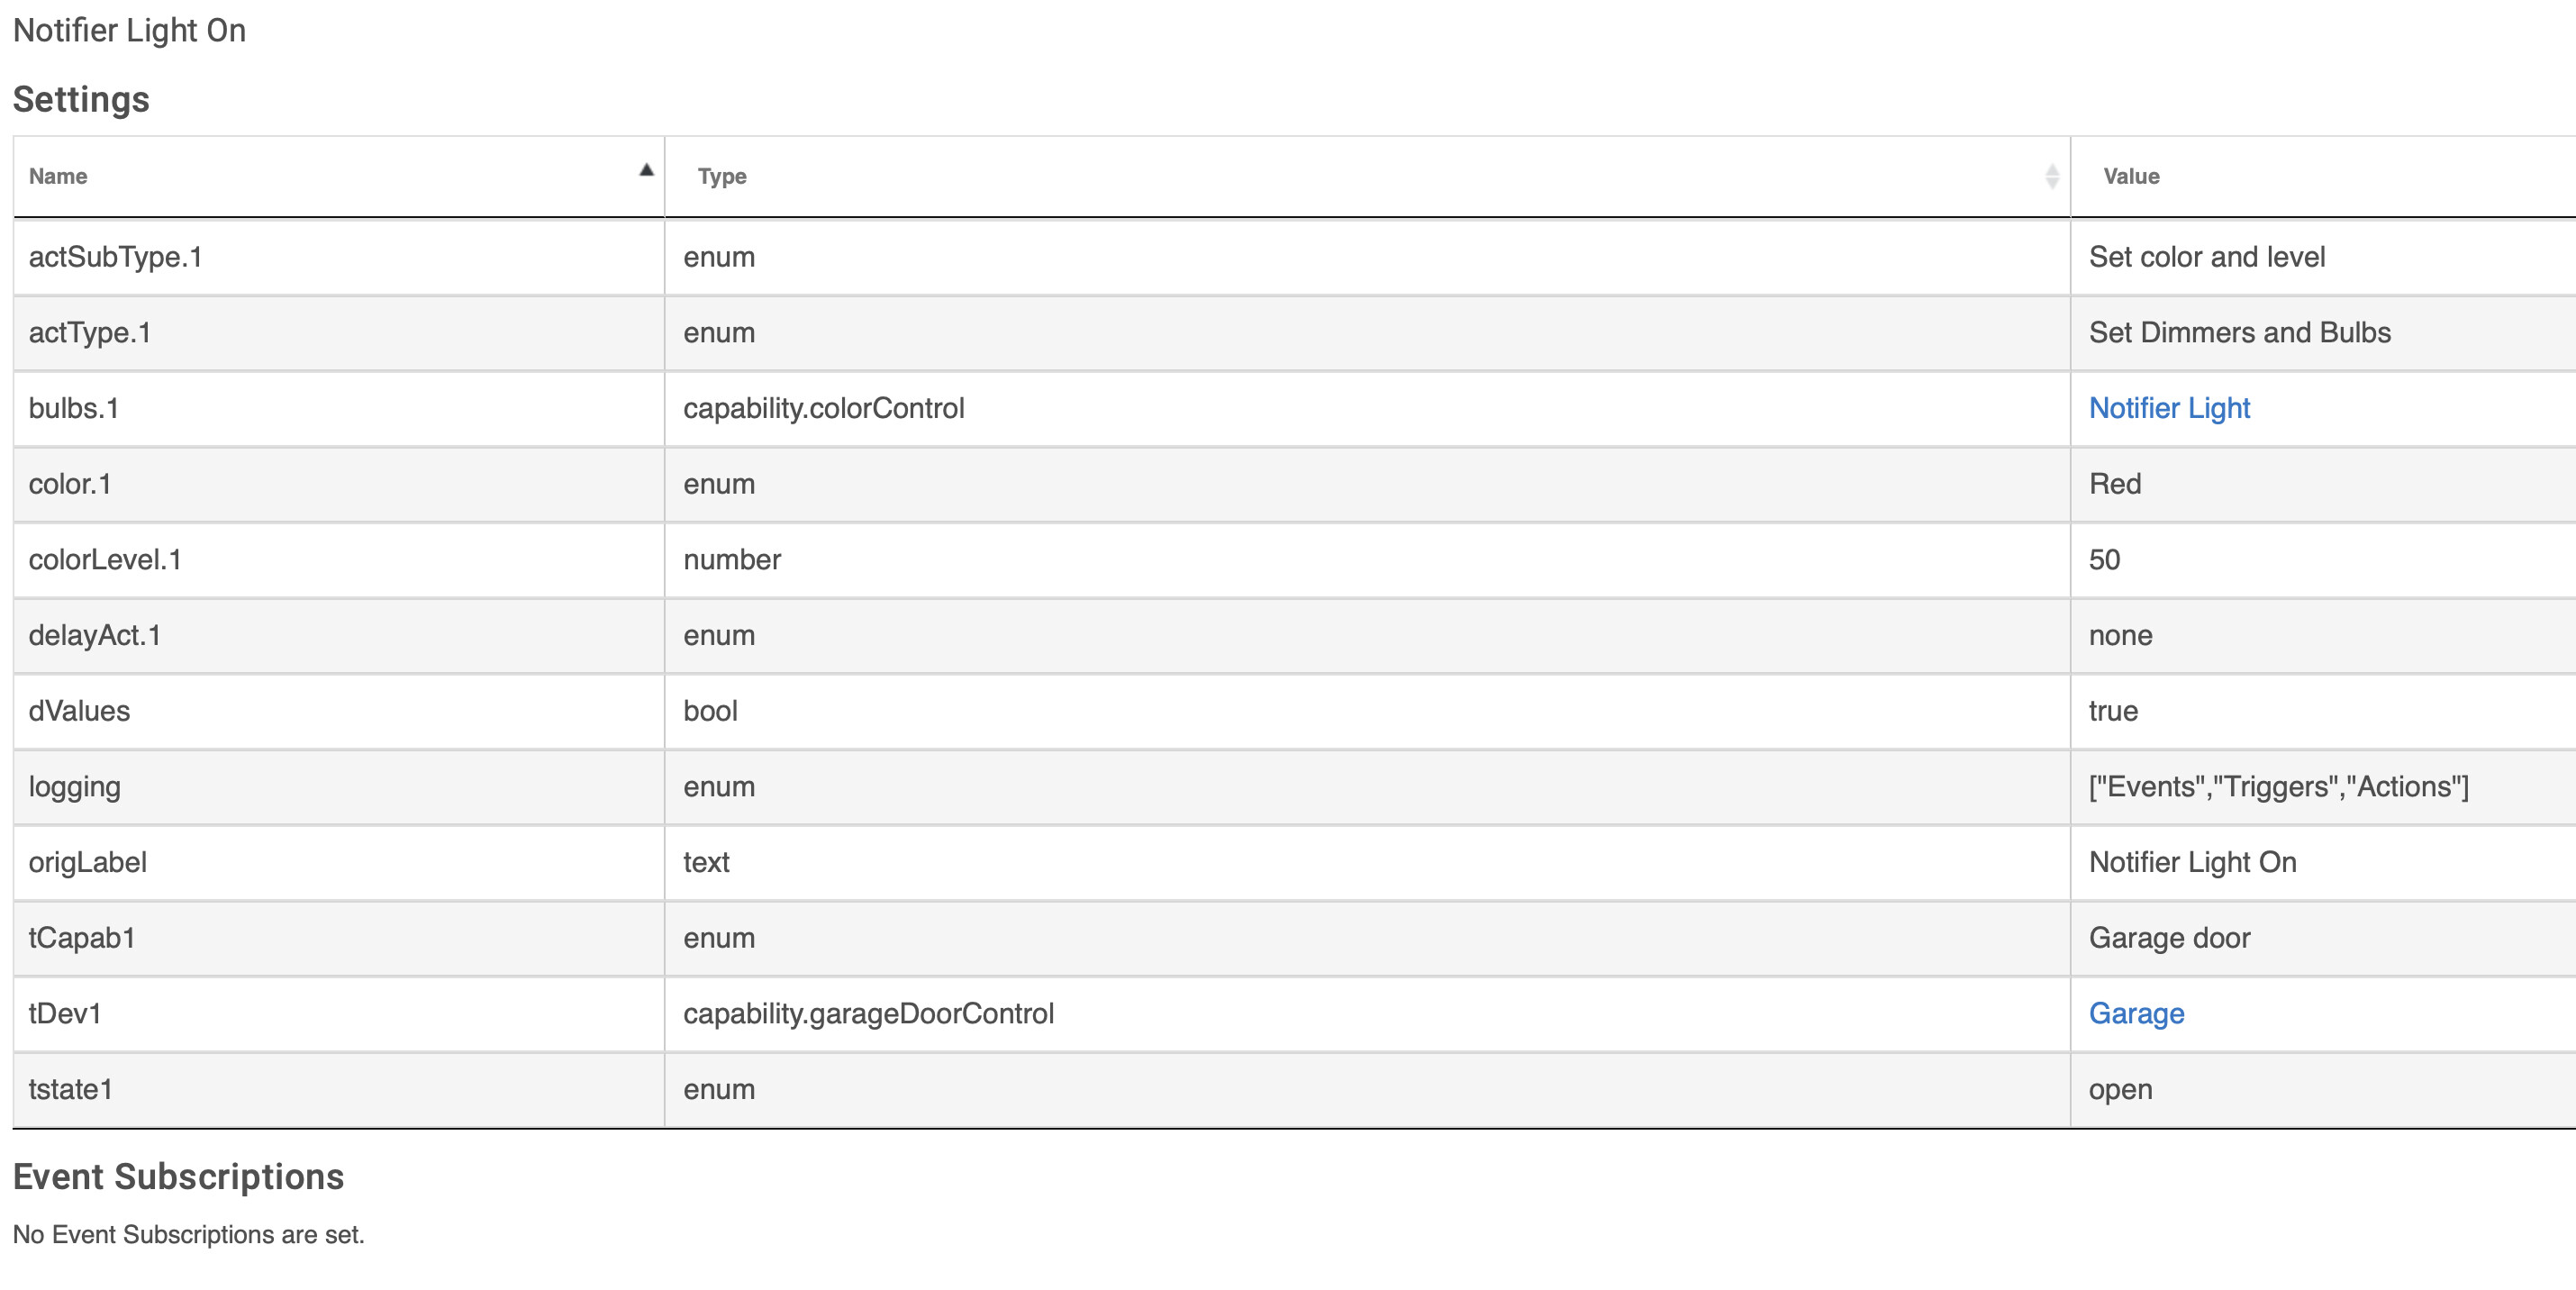Click the 'enum' type in the tstate1 row
This screenshot has width=2576, height=1290.
click(719, 1089)
